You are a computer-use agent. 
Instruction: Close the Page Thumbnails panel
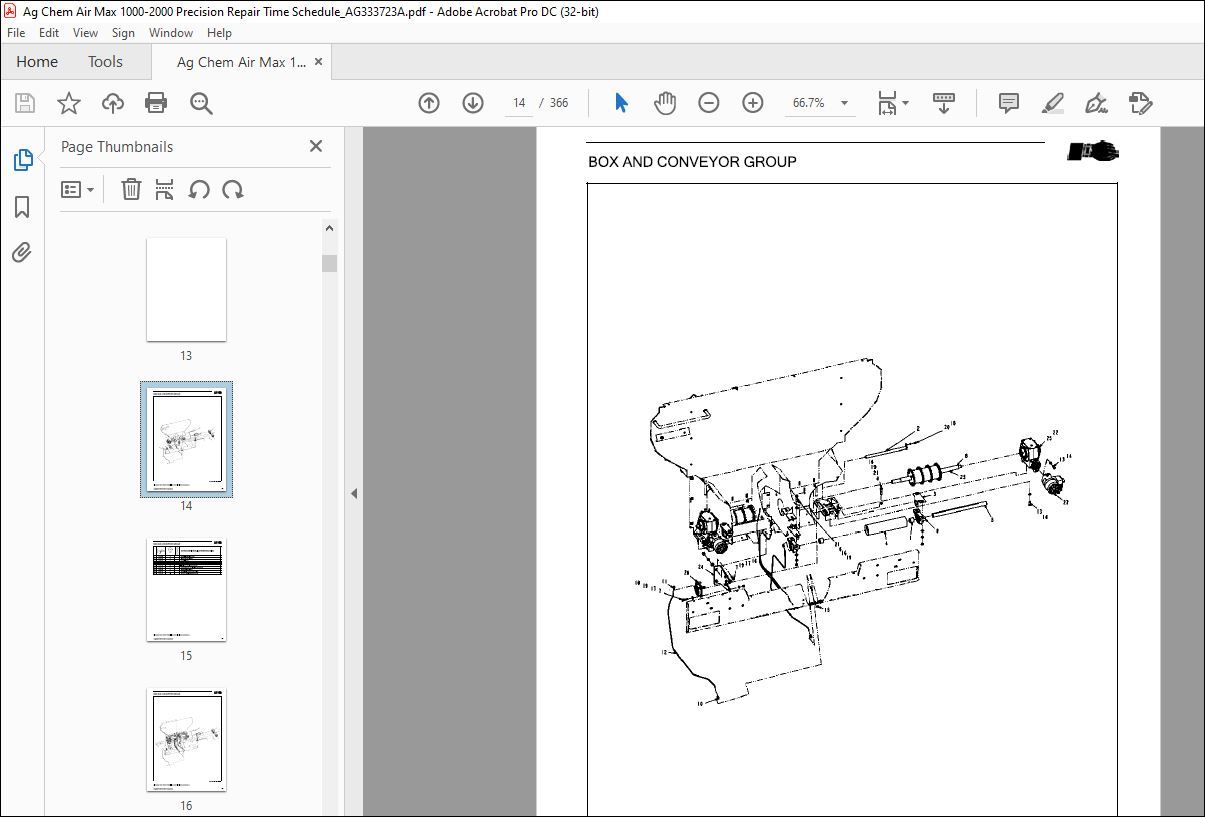(x=316, y=146)
